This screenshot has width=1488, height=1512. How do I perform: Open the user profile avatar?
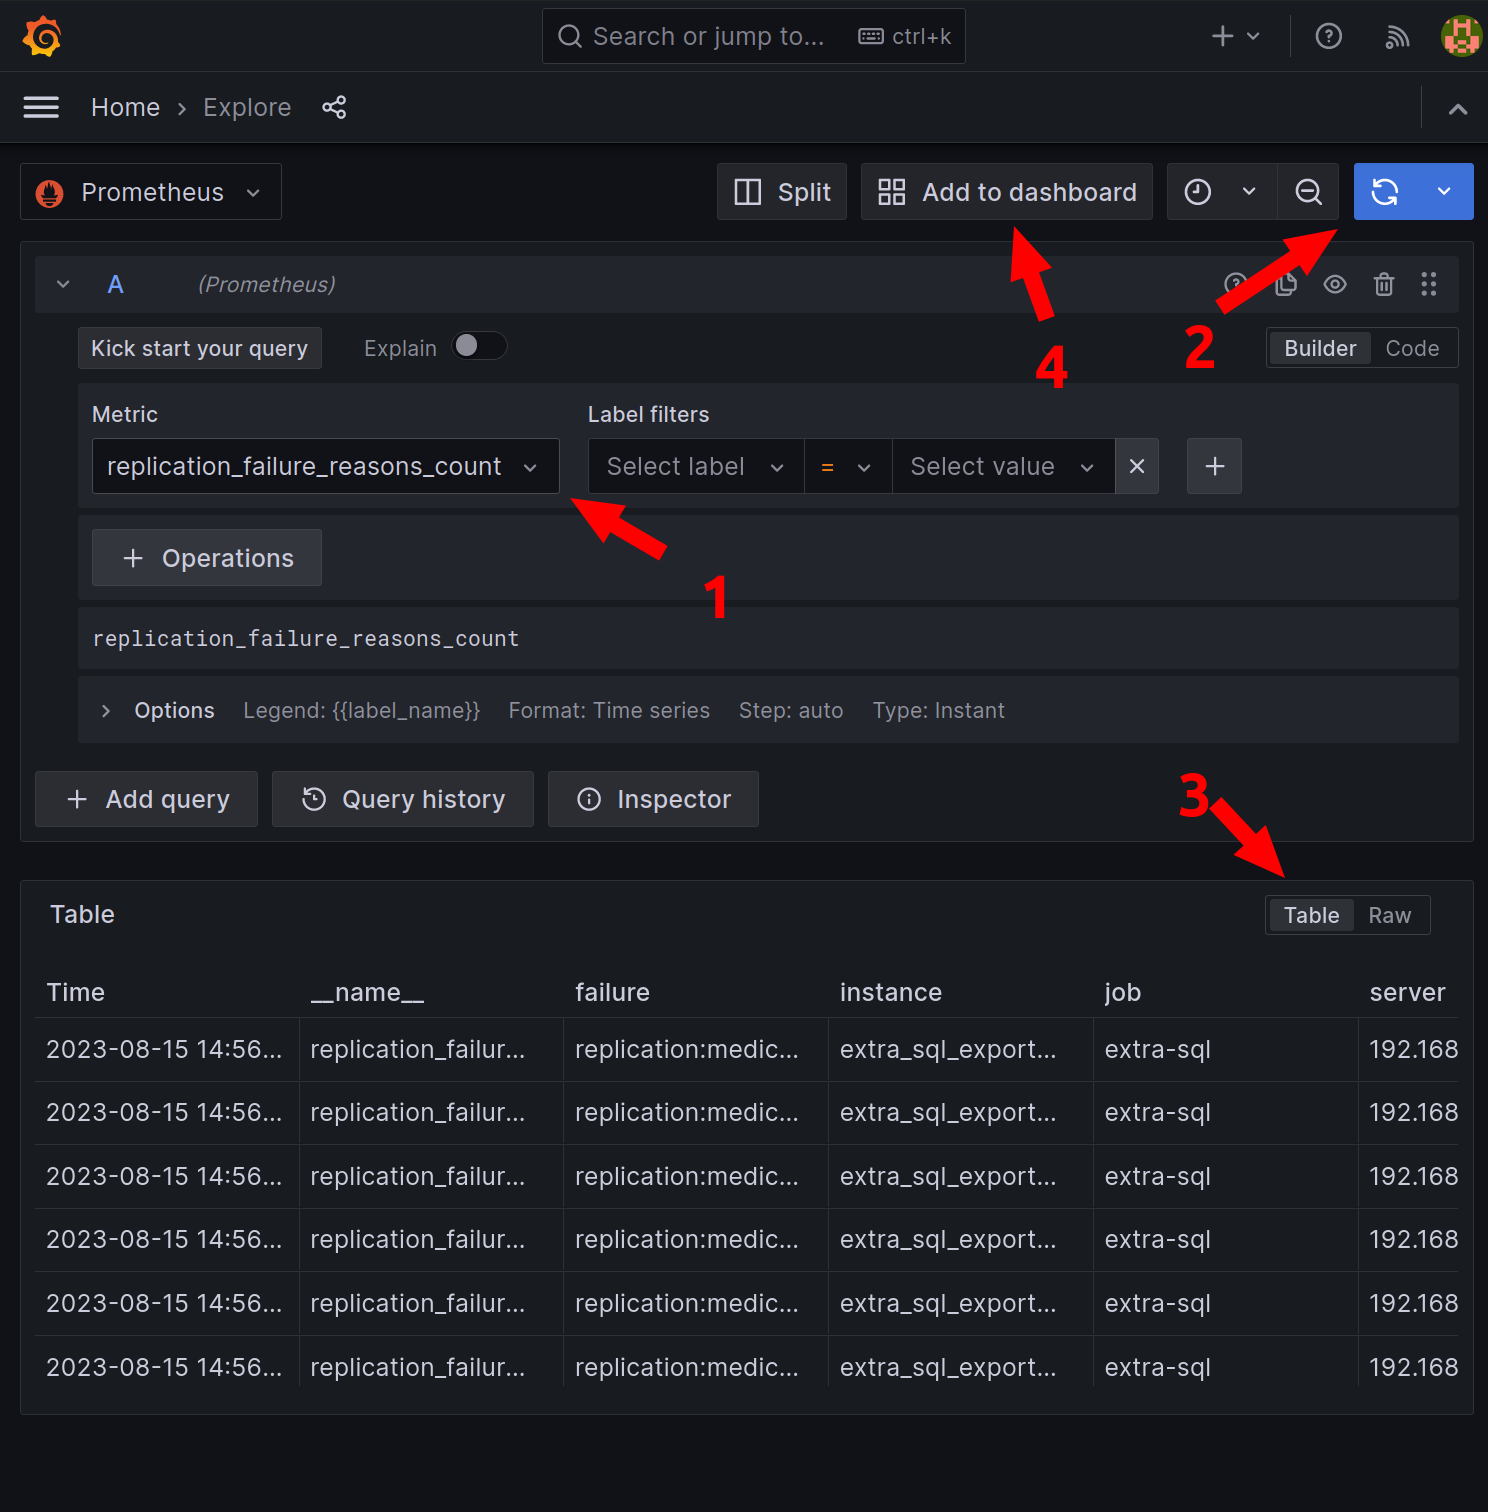click(x=1461, y=36)
